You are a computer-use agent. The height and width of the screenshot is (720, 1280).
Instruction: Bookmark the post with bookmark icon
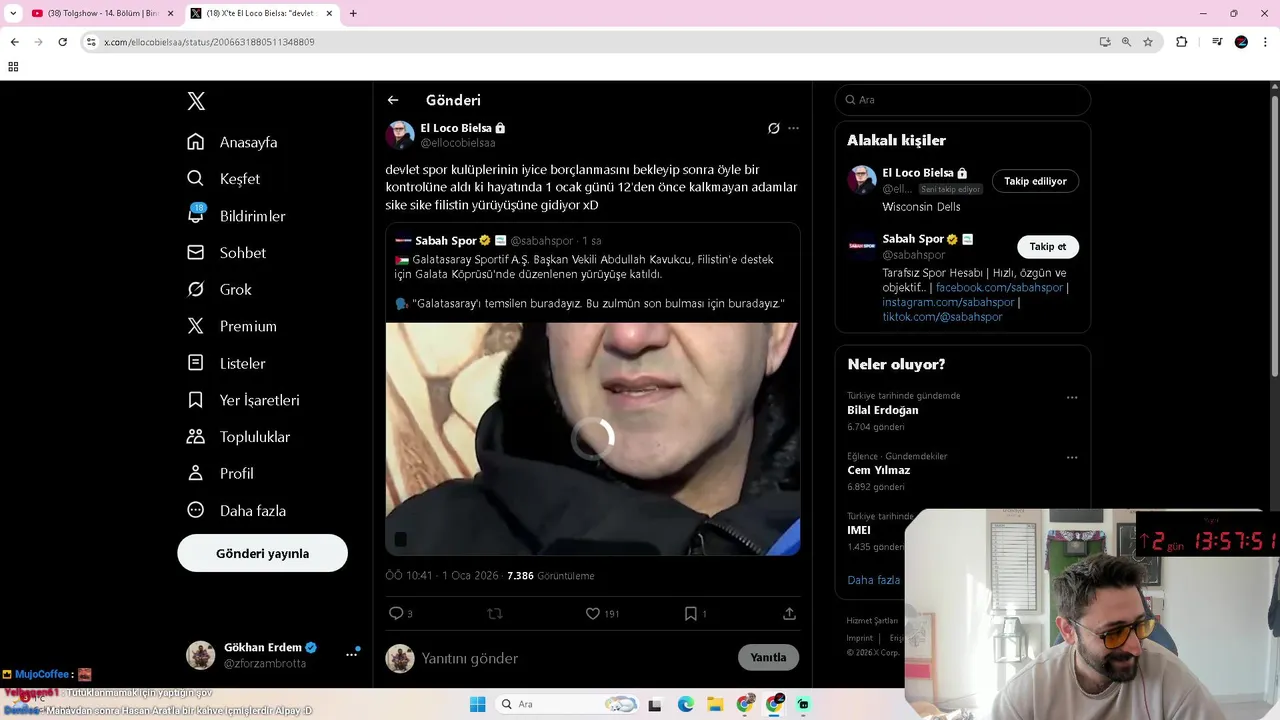690,613
